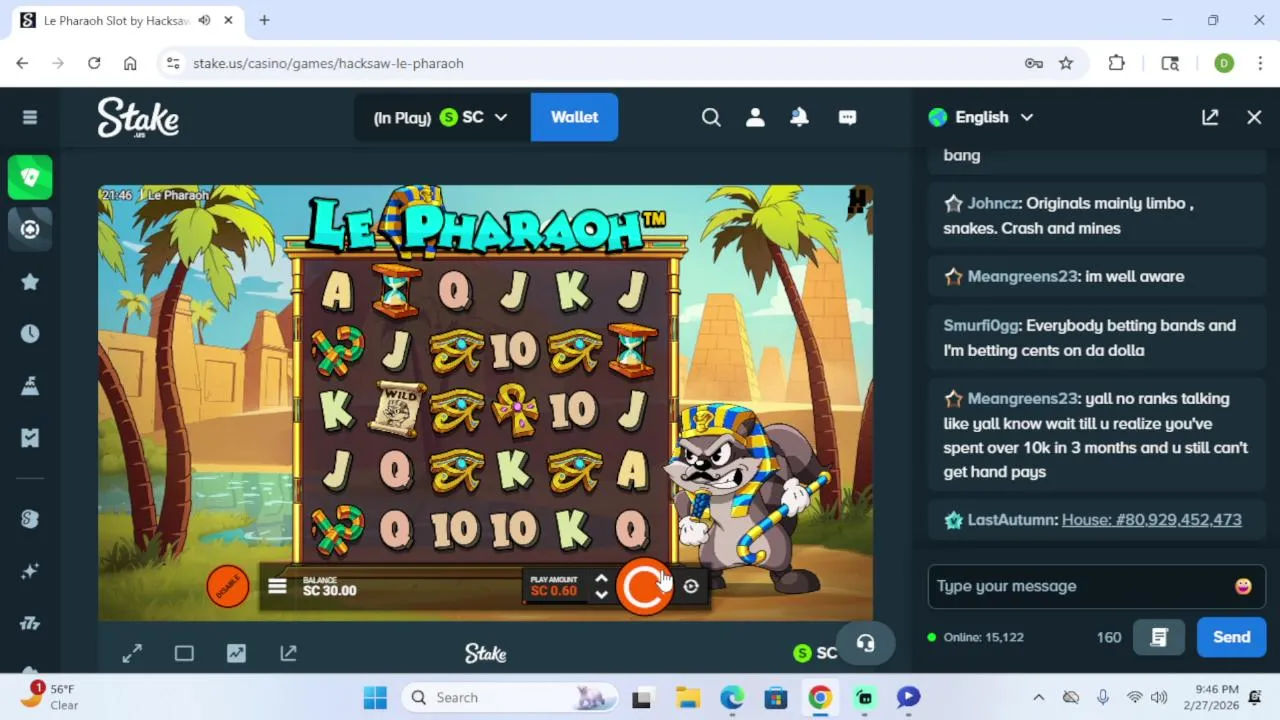Open File Explorer from taskbar

pos(687,697)
